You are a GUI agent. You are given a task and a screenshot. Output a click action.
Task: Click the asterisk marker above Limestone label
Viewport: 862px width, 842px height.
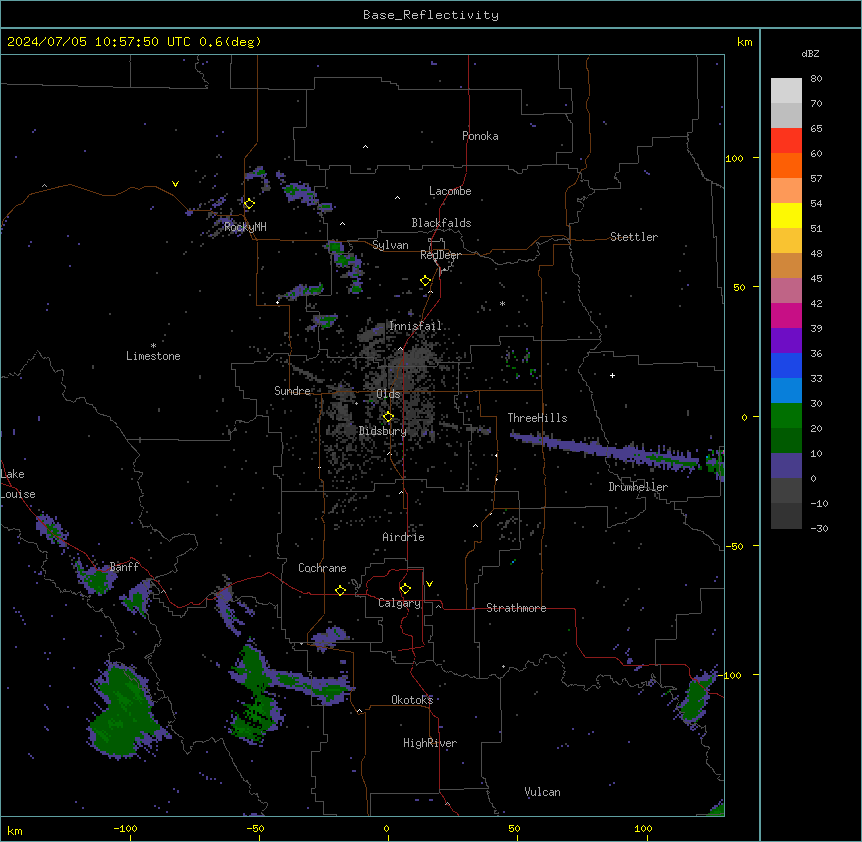153,346
